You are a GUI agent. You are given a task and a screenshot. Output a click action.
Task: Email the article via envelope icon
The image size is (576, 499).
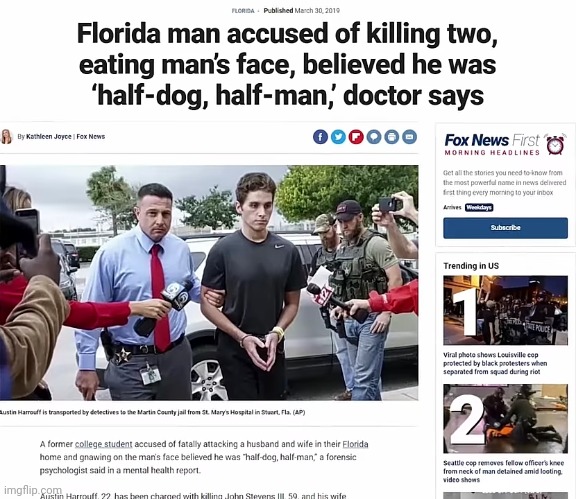(x=410, y=137)
